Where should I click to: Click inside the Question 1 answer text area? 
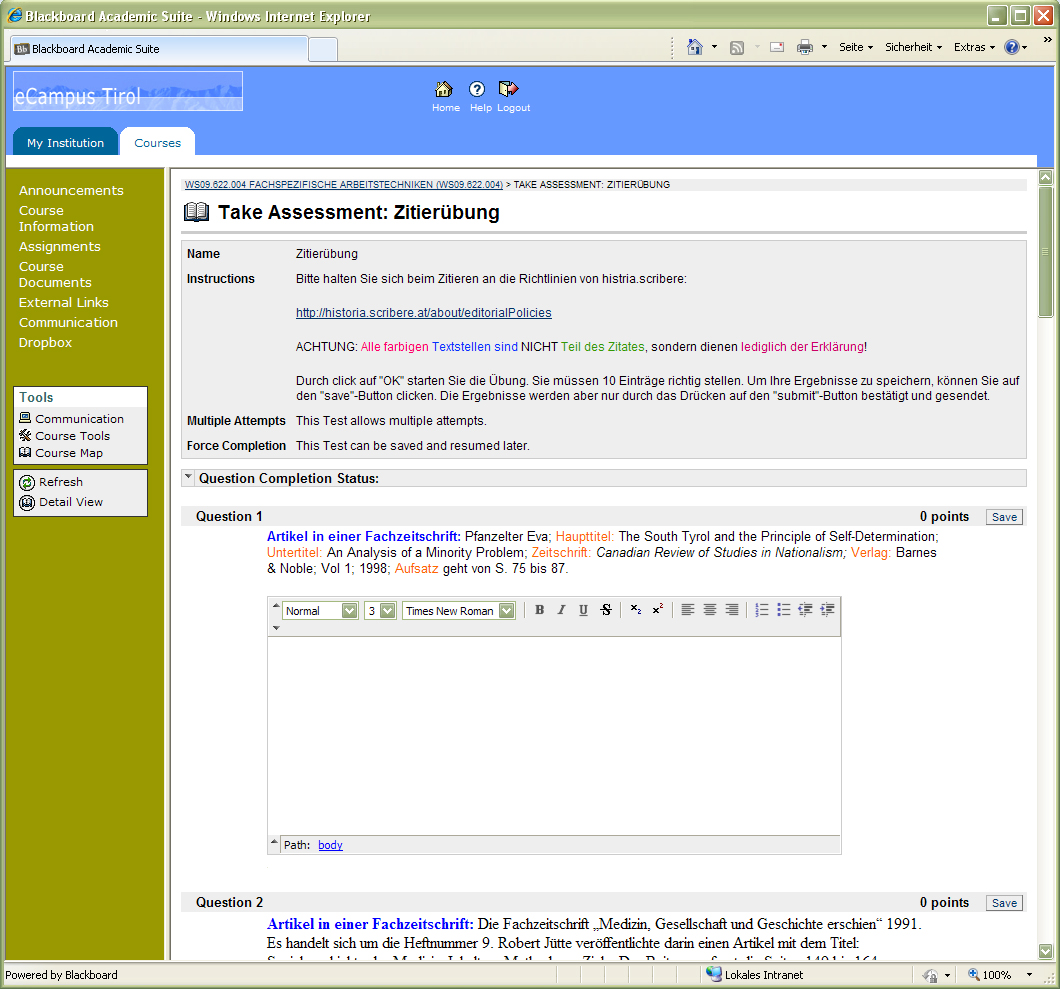click(x=554, y=735)
